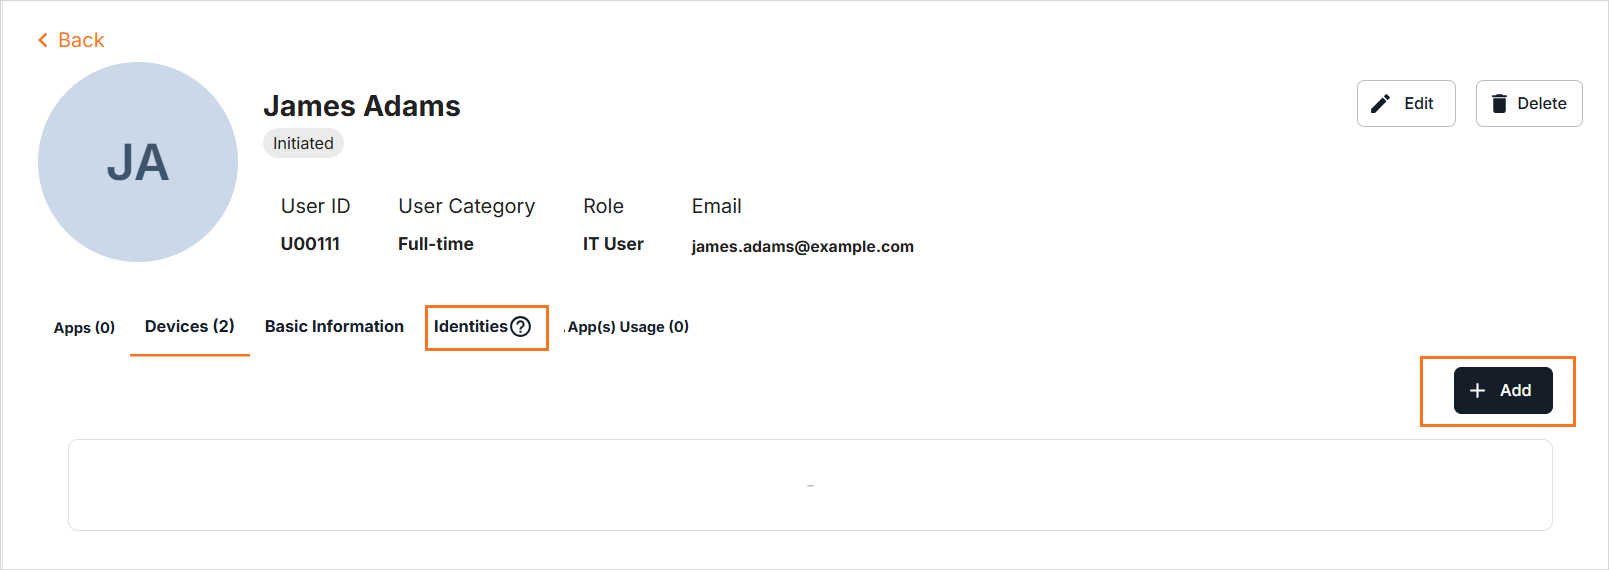Image resolution: width=1609 pixels, height=570 pixels.
Task: Click the User ID value U00111
Action: (310, 244)
